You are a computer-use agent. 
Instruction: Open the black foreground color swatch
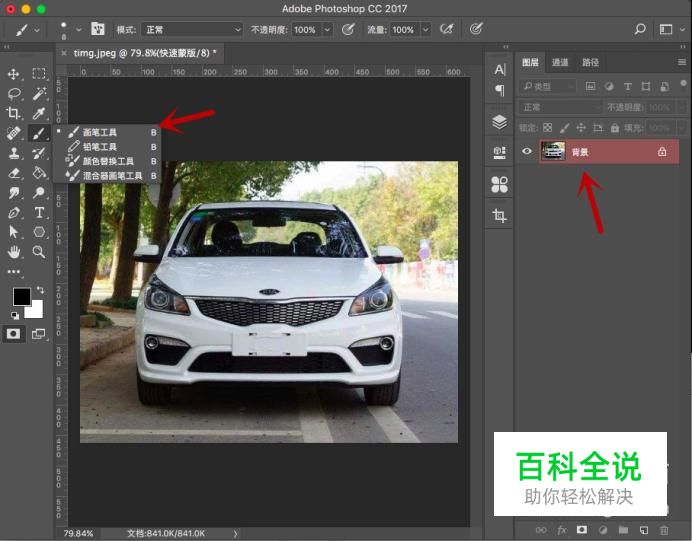tap(20, 296)
